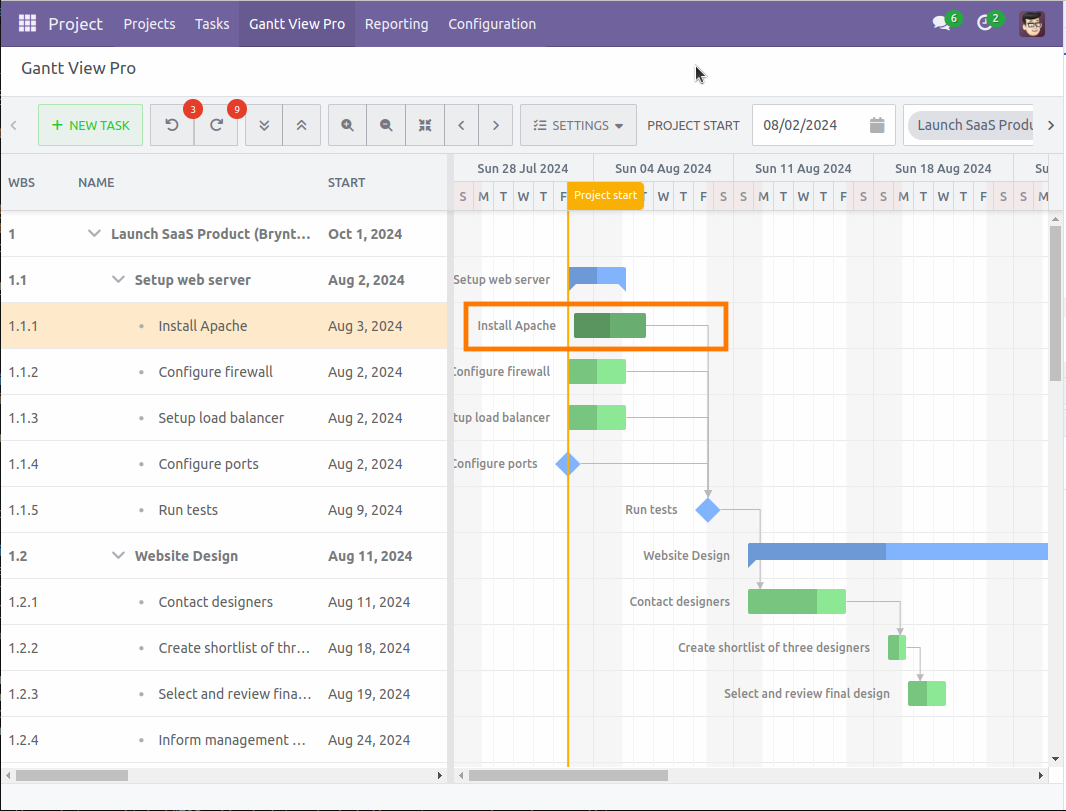
Task: Open the messages icon showing 6 notifications
Action: [x=938, y=23]
